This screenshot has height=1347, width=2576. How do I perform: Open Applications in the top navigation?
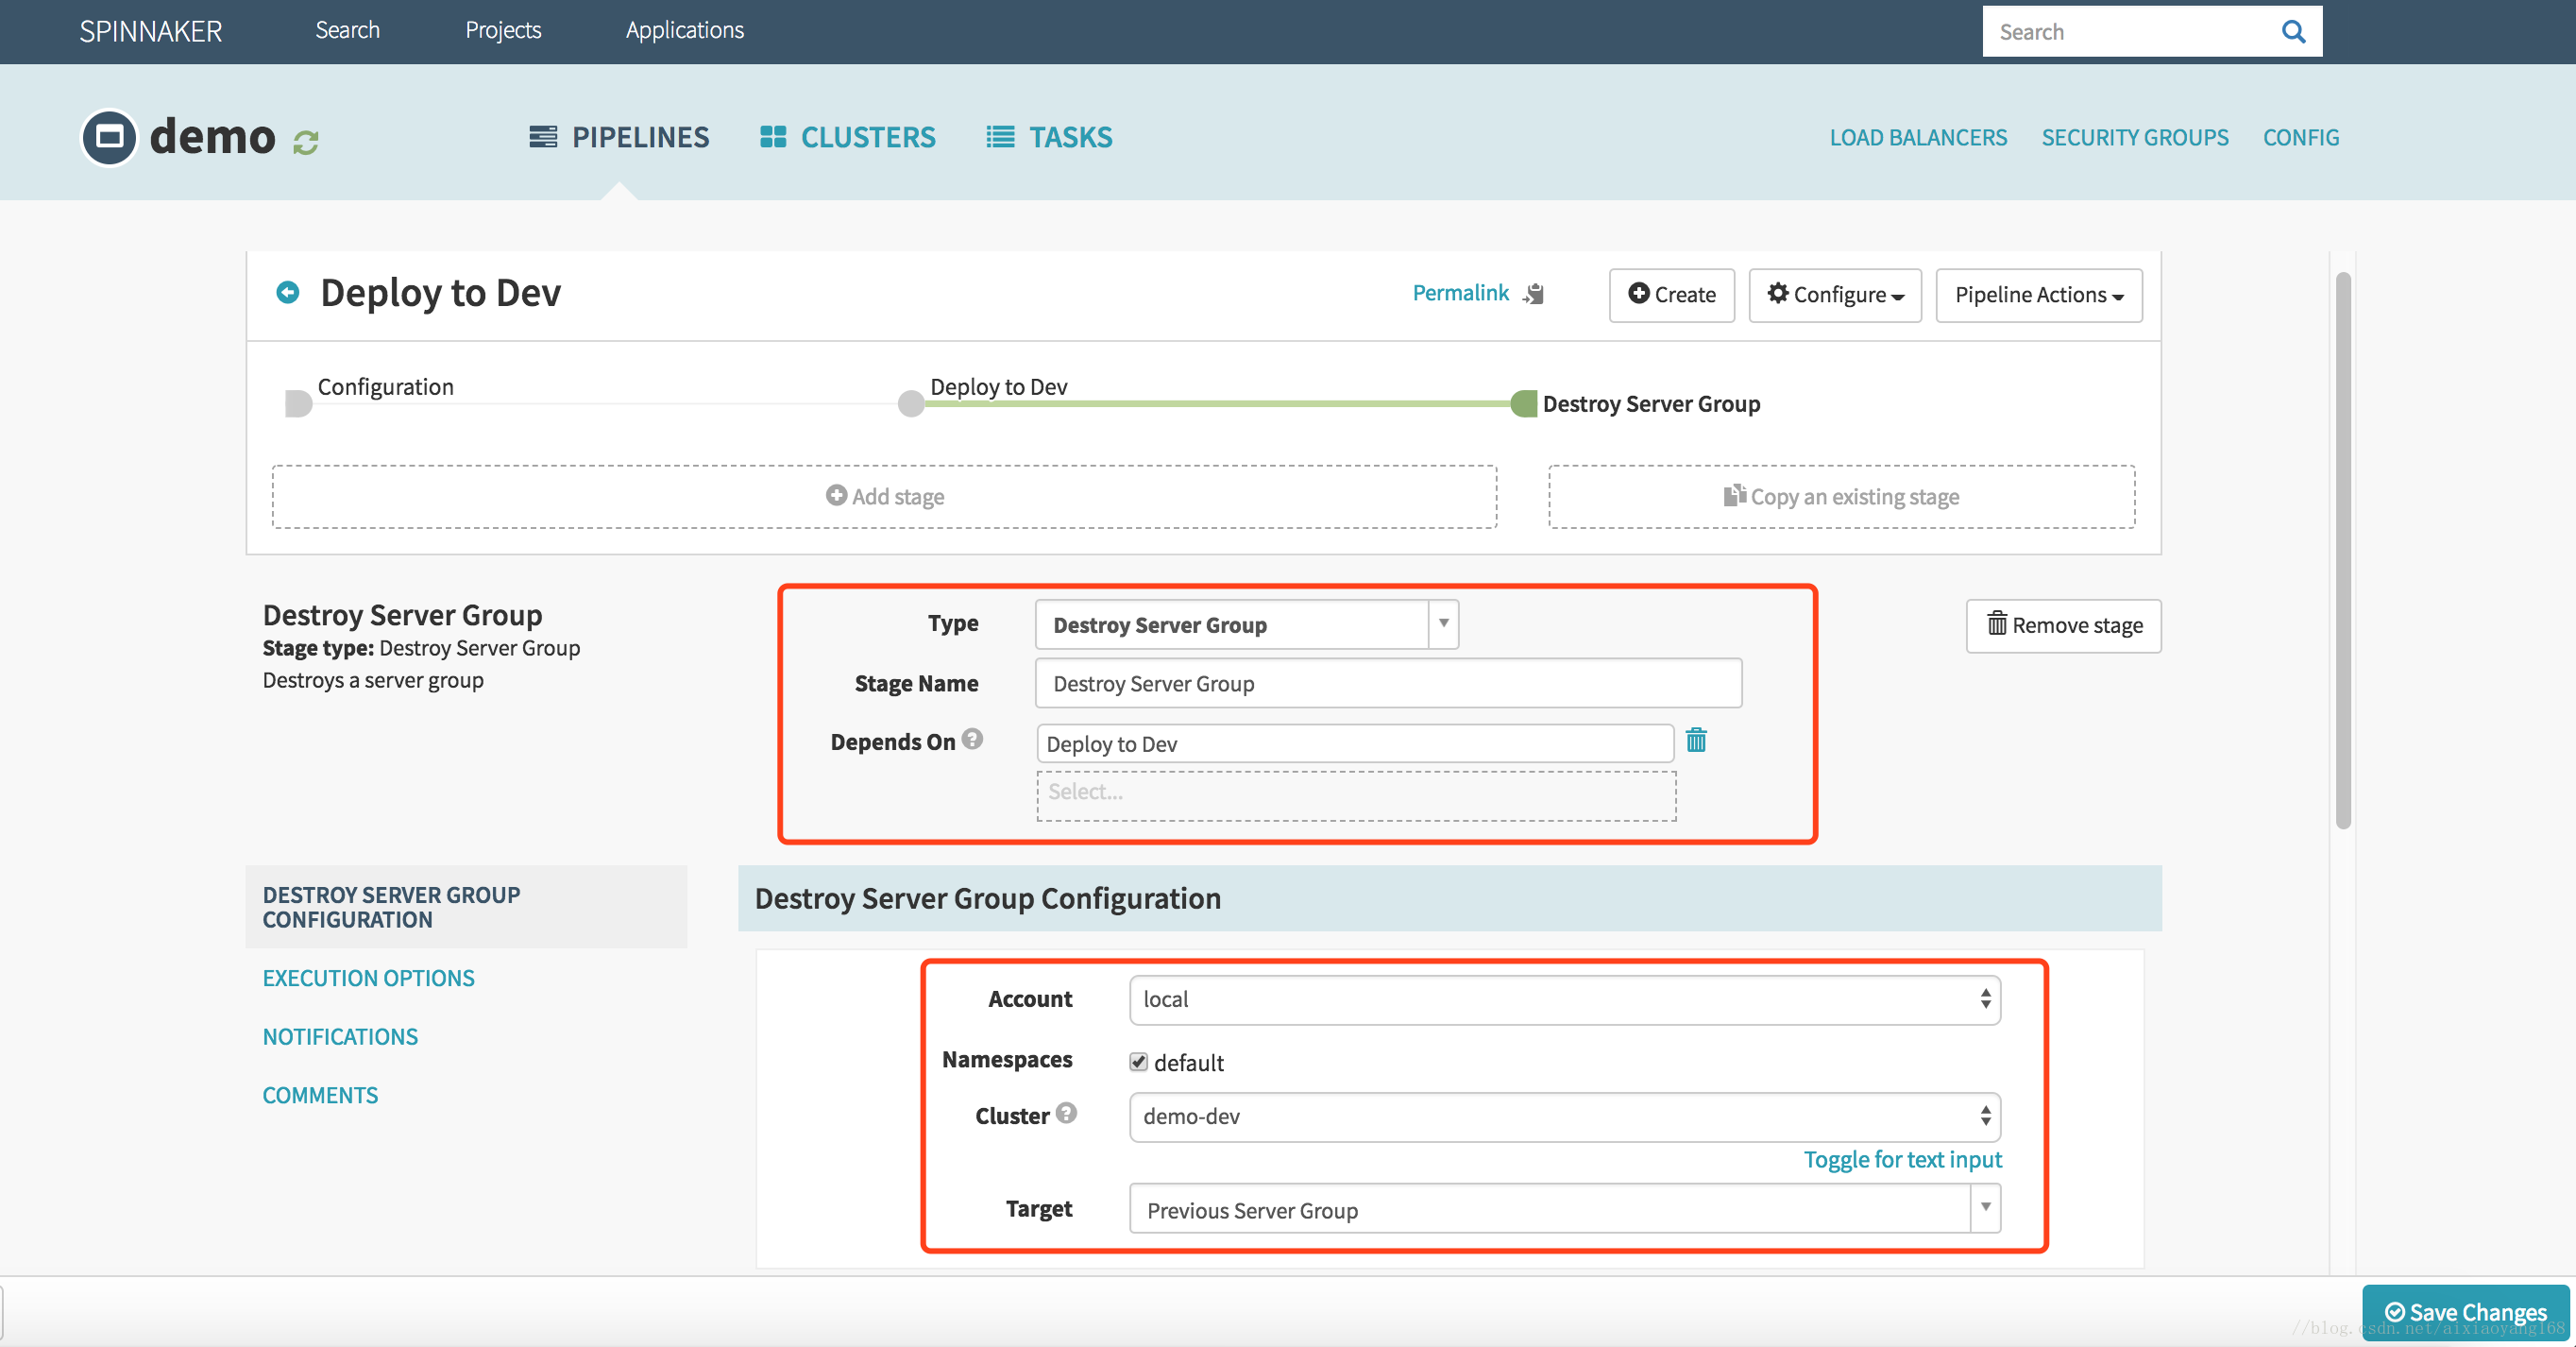(x=685, y=30)
